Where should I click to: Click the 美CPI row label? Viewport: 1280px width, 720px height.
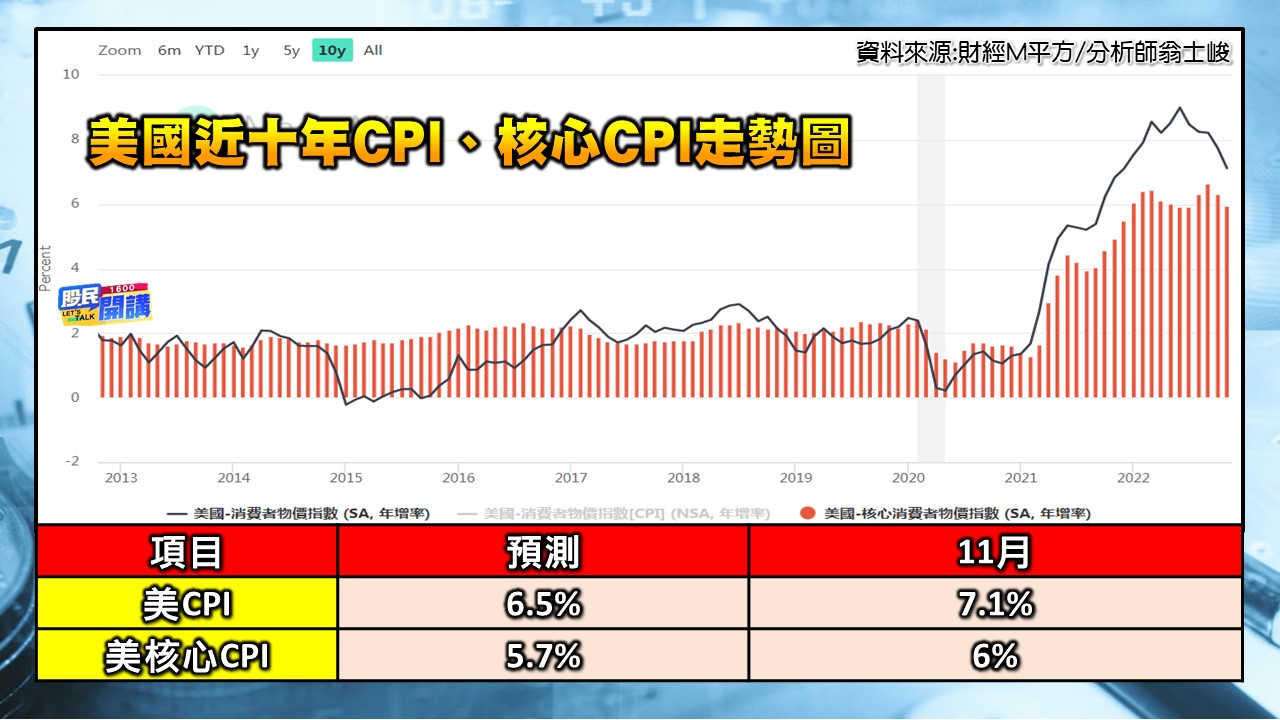tap(187, 603)
